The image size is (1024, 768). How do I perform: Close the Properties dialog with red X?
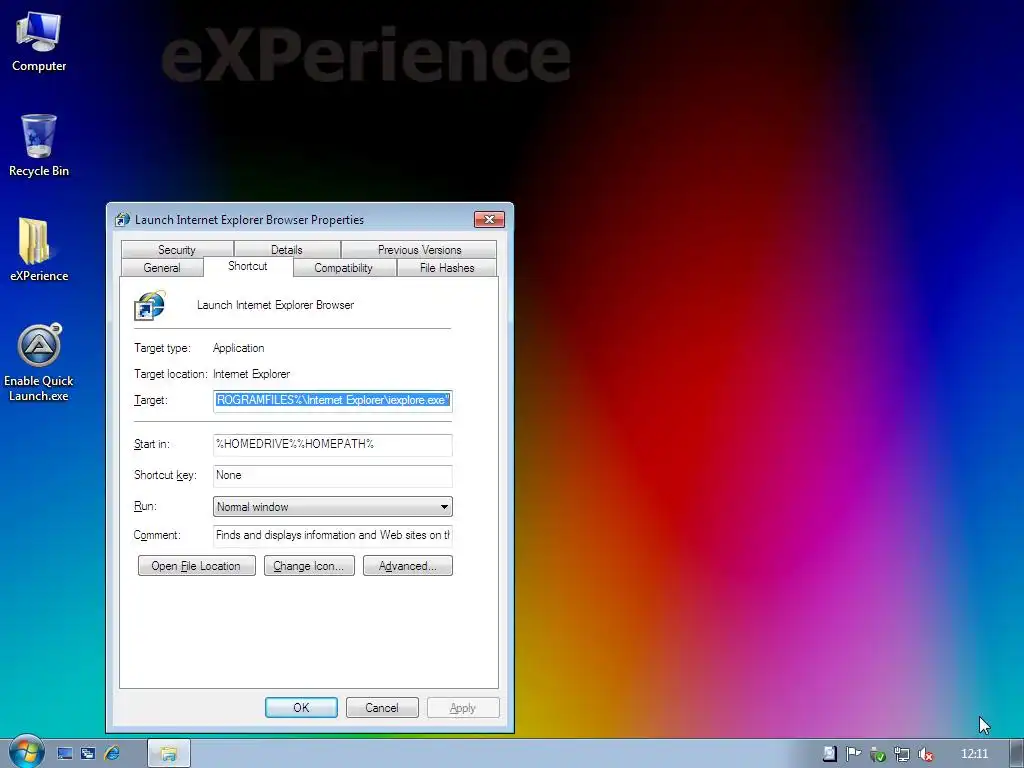489,219
